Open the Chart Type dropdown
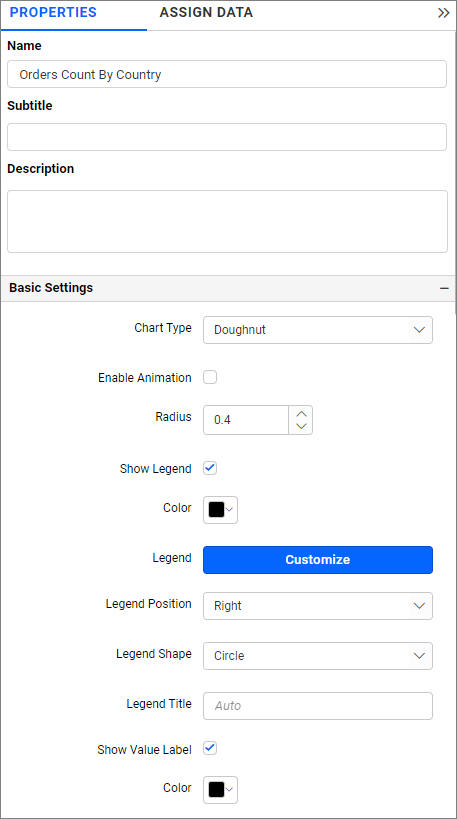 pyautogui.click(x=318, y=330)
